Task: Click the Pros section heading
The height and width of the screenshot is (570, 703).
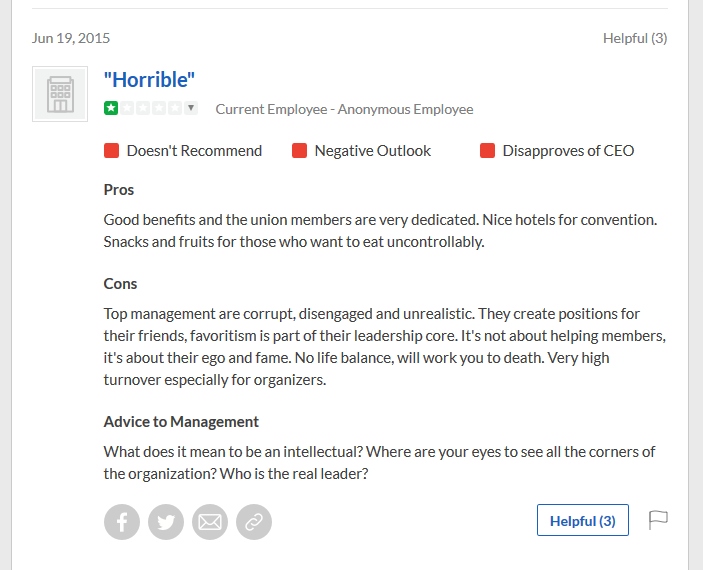Action: point(119,190)
